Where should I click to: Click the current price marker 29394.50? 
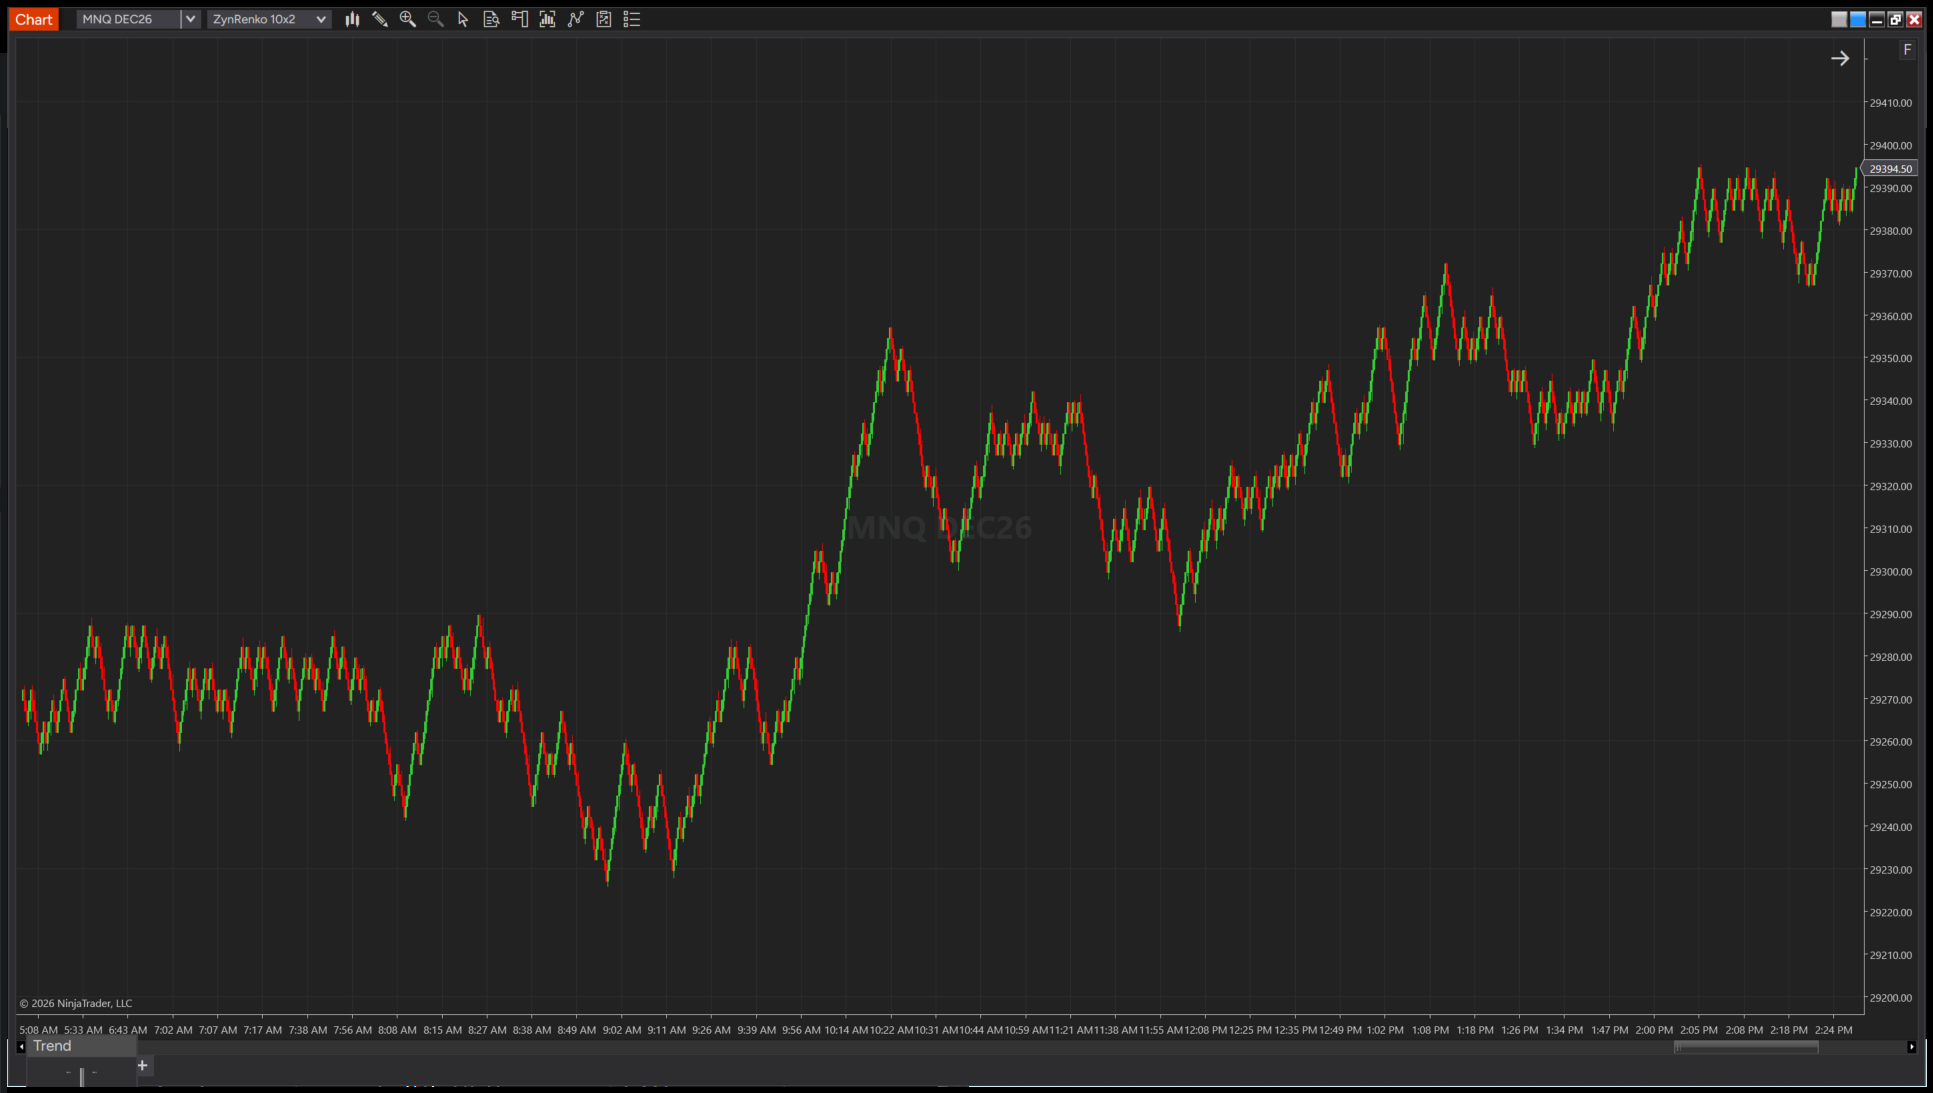tap(1890, 169)
